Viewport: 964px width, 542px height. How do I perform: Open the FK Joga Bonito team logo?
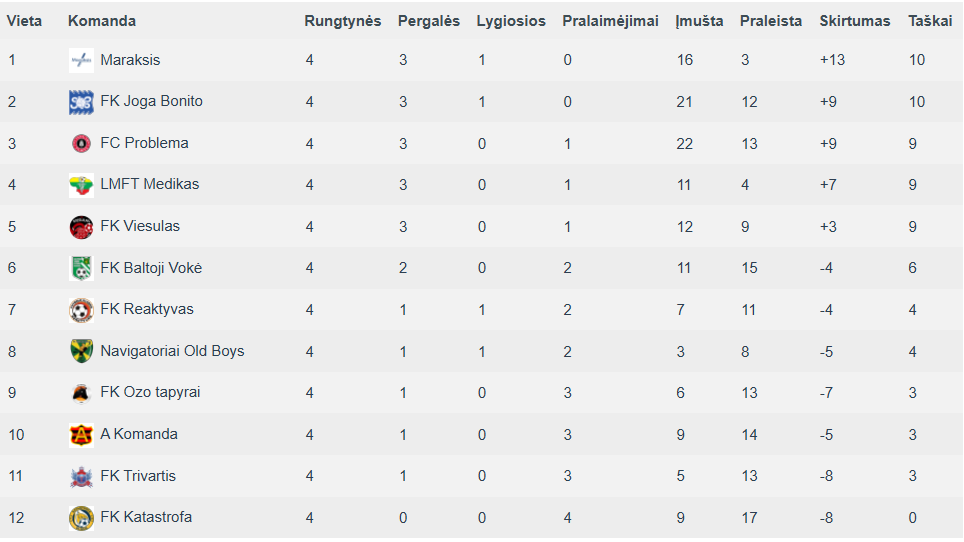[x=81, y=102]
